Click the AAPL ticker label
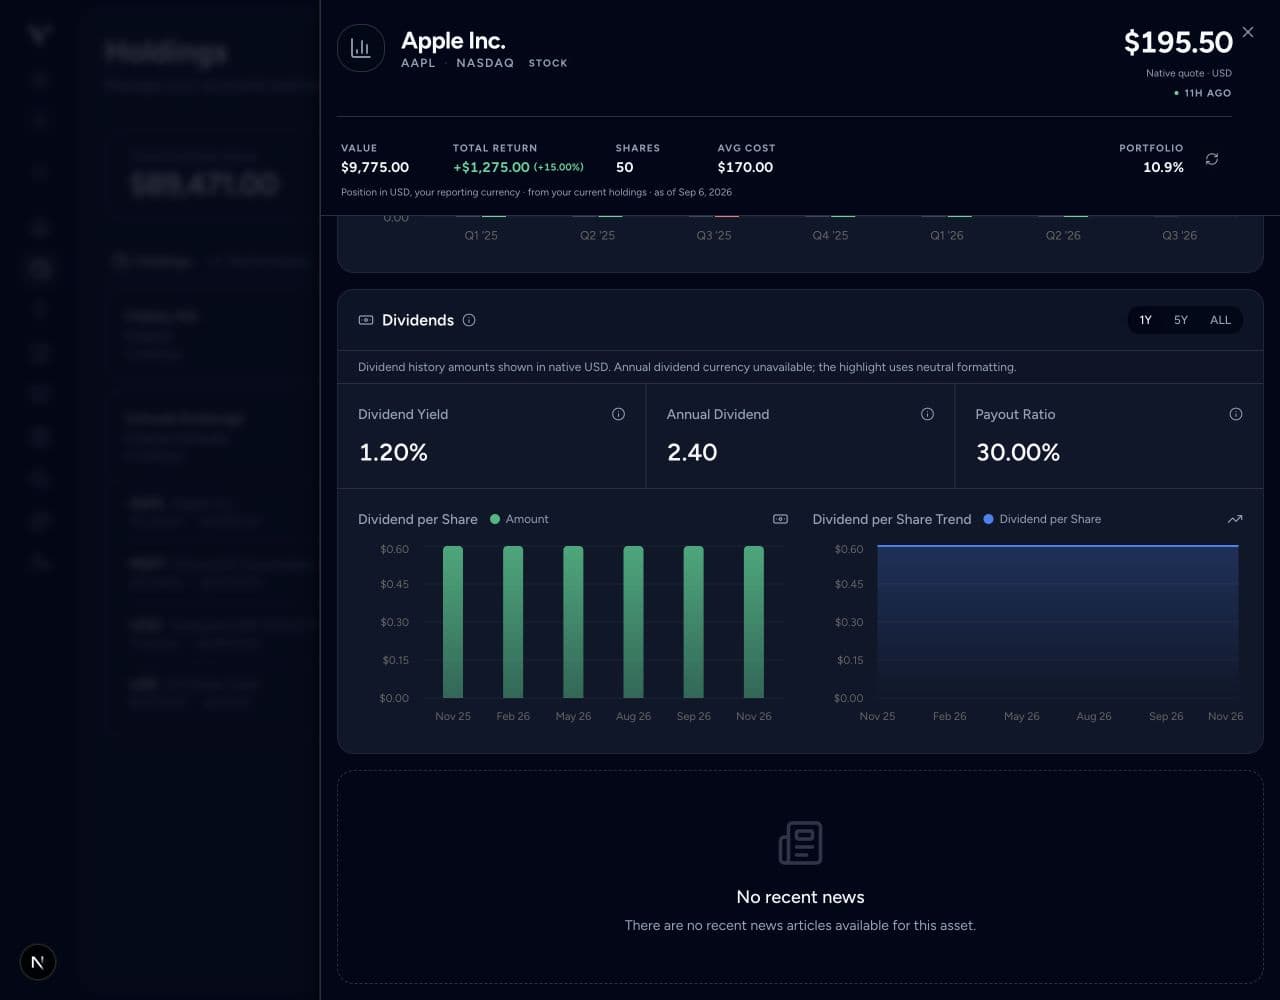 [x=418, y=63]
